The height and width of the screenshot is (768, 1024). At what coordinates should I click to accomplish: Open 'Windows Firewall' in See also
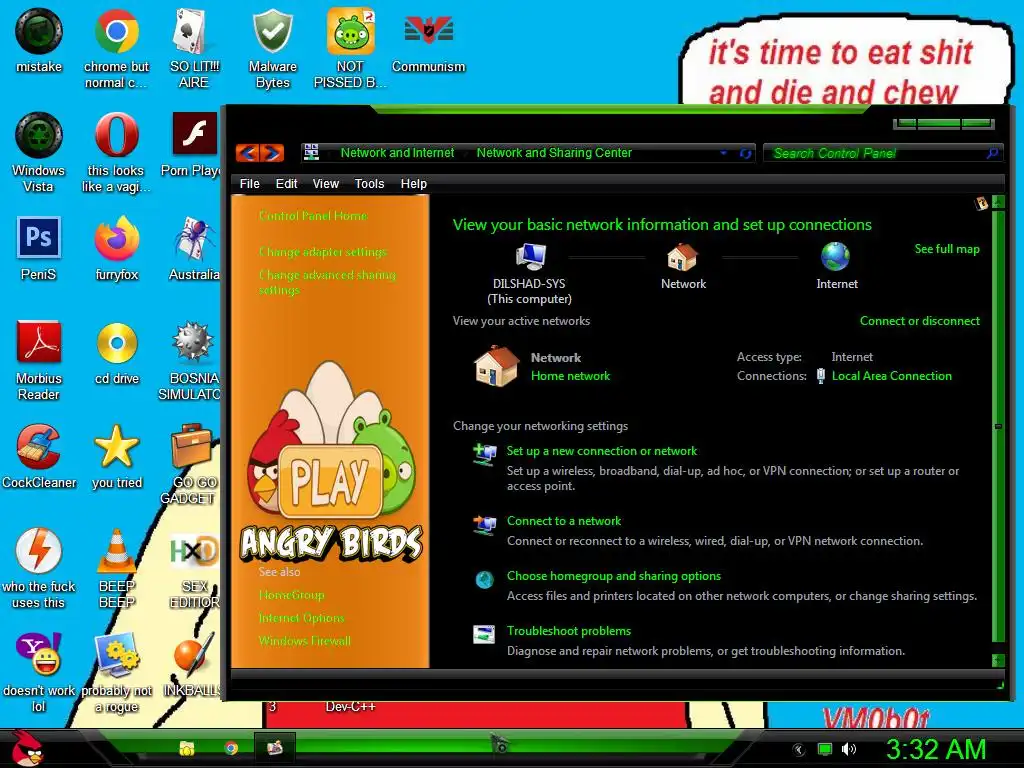[304, 641]
